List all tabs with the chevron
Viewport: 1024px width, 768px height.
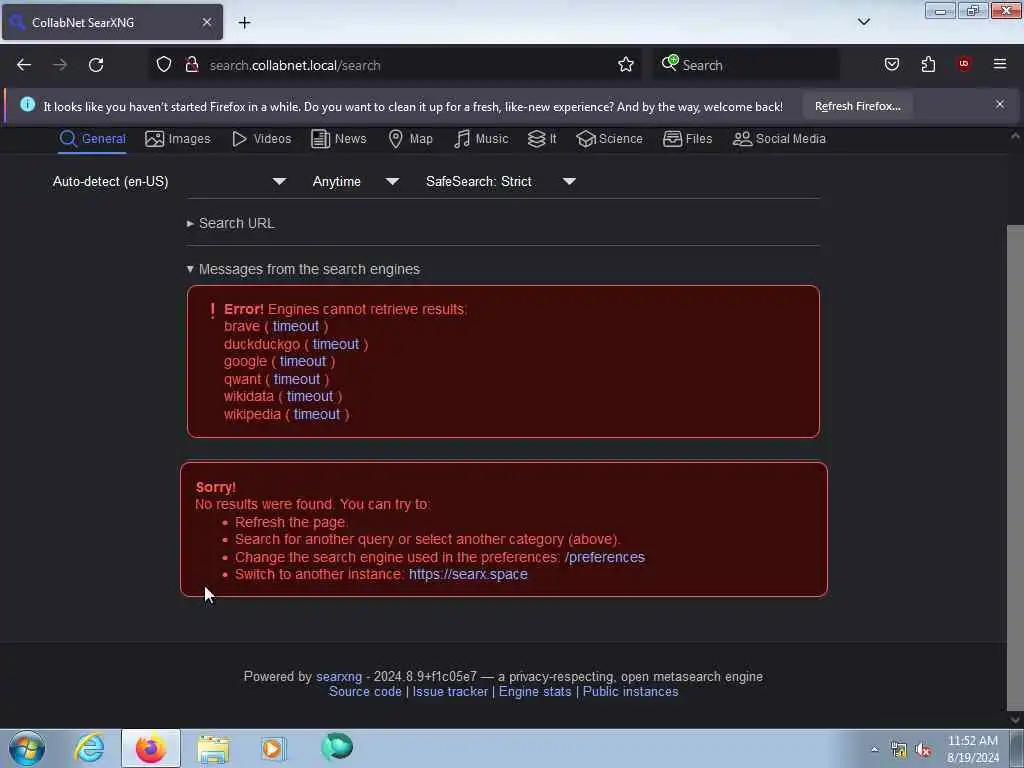pos(863,22)
